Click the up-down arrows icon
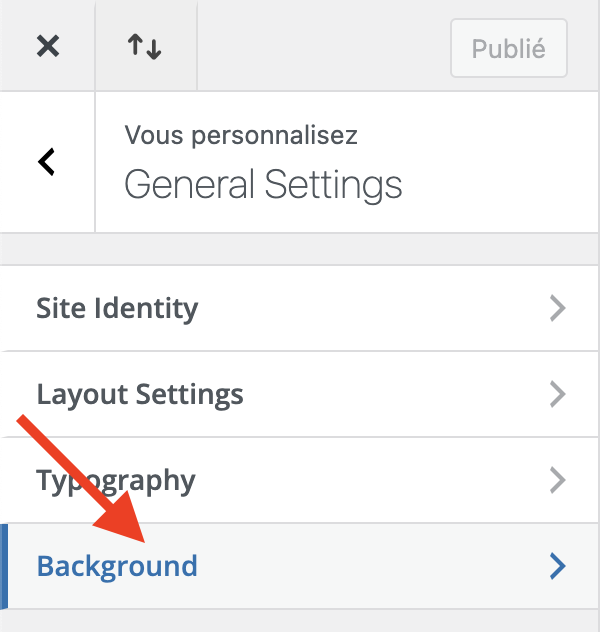This screenshot has width=600, height=632. click(145, 46)
